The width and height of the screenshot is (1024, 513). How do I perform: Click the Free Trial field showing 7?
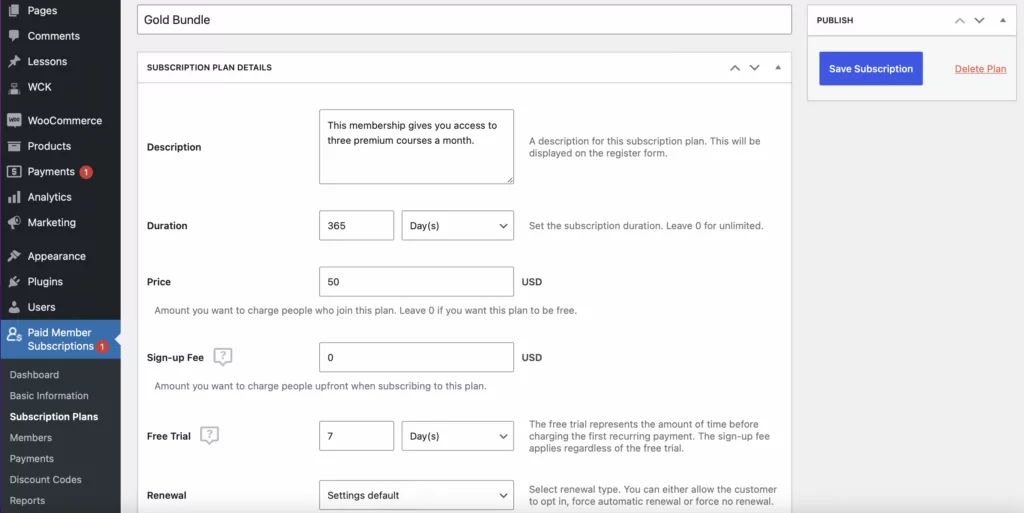tap(357, 436)
